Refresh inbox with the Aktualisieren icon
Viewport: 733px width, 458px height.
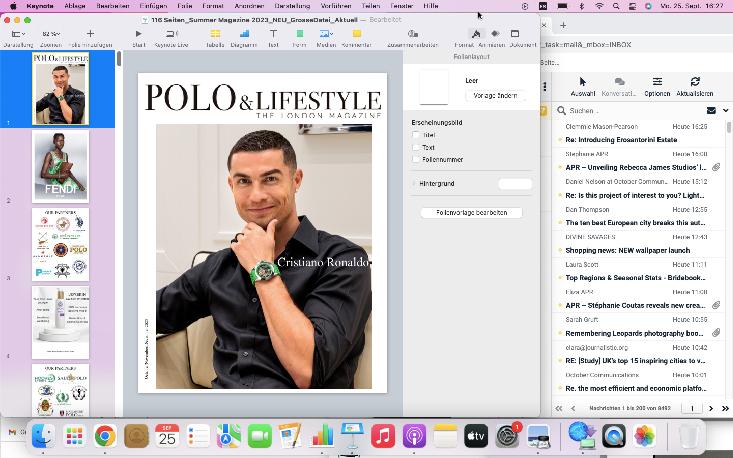[695, 82]
